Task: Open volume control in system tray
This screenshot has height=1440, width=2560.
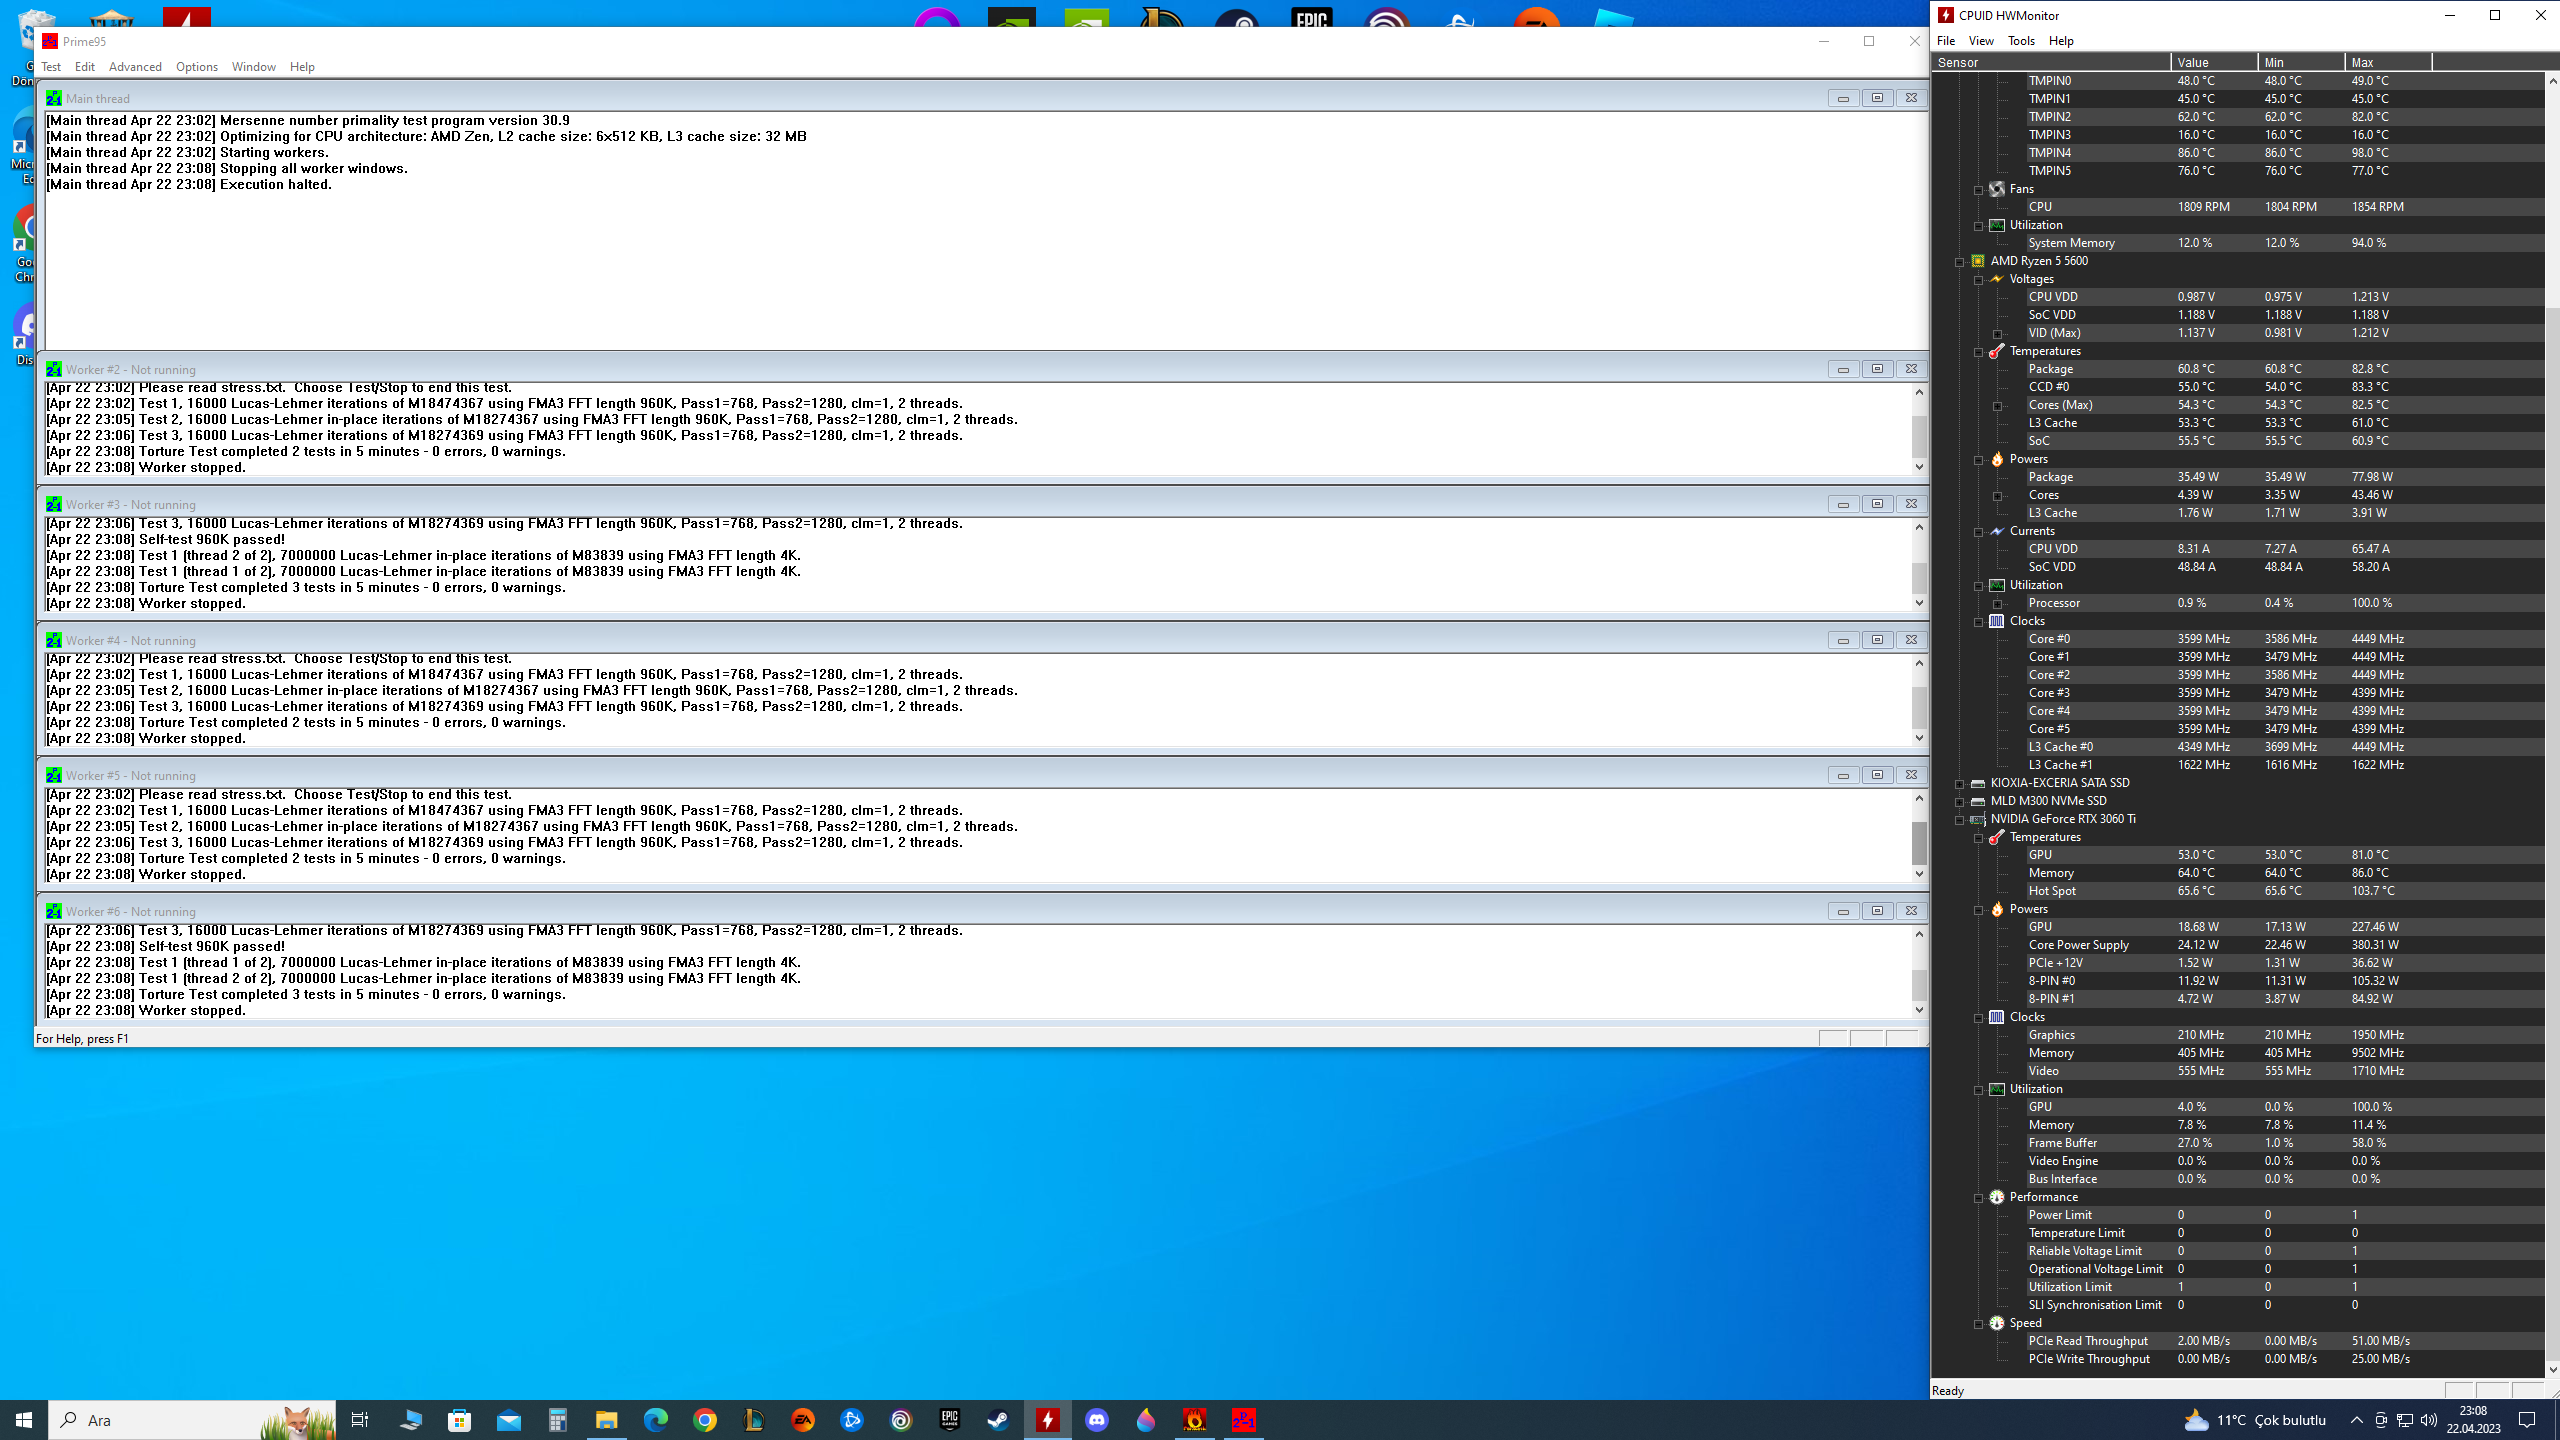Action: [2429, 1420]
